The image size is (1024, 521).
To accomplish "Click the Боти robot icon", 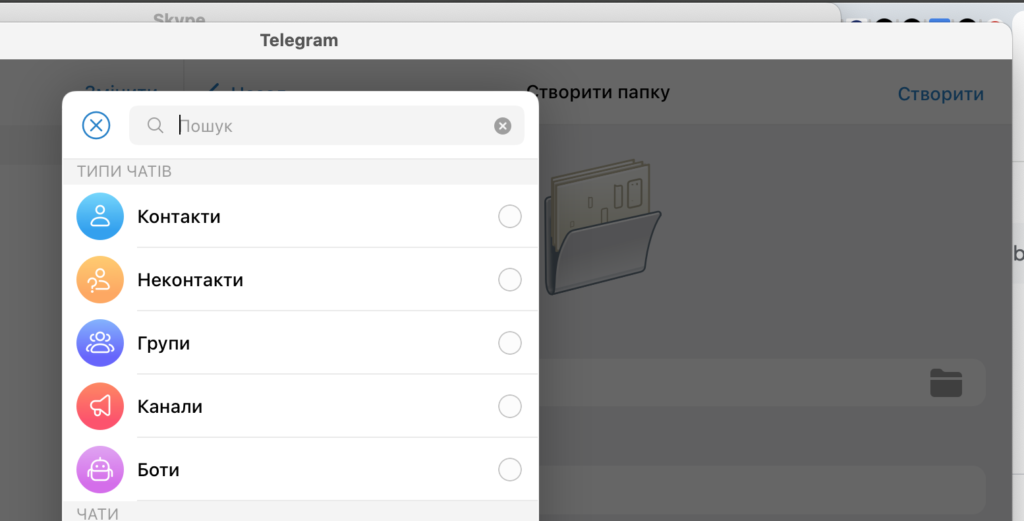I will [100, 469].
